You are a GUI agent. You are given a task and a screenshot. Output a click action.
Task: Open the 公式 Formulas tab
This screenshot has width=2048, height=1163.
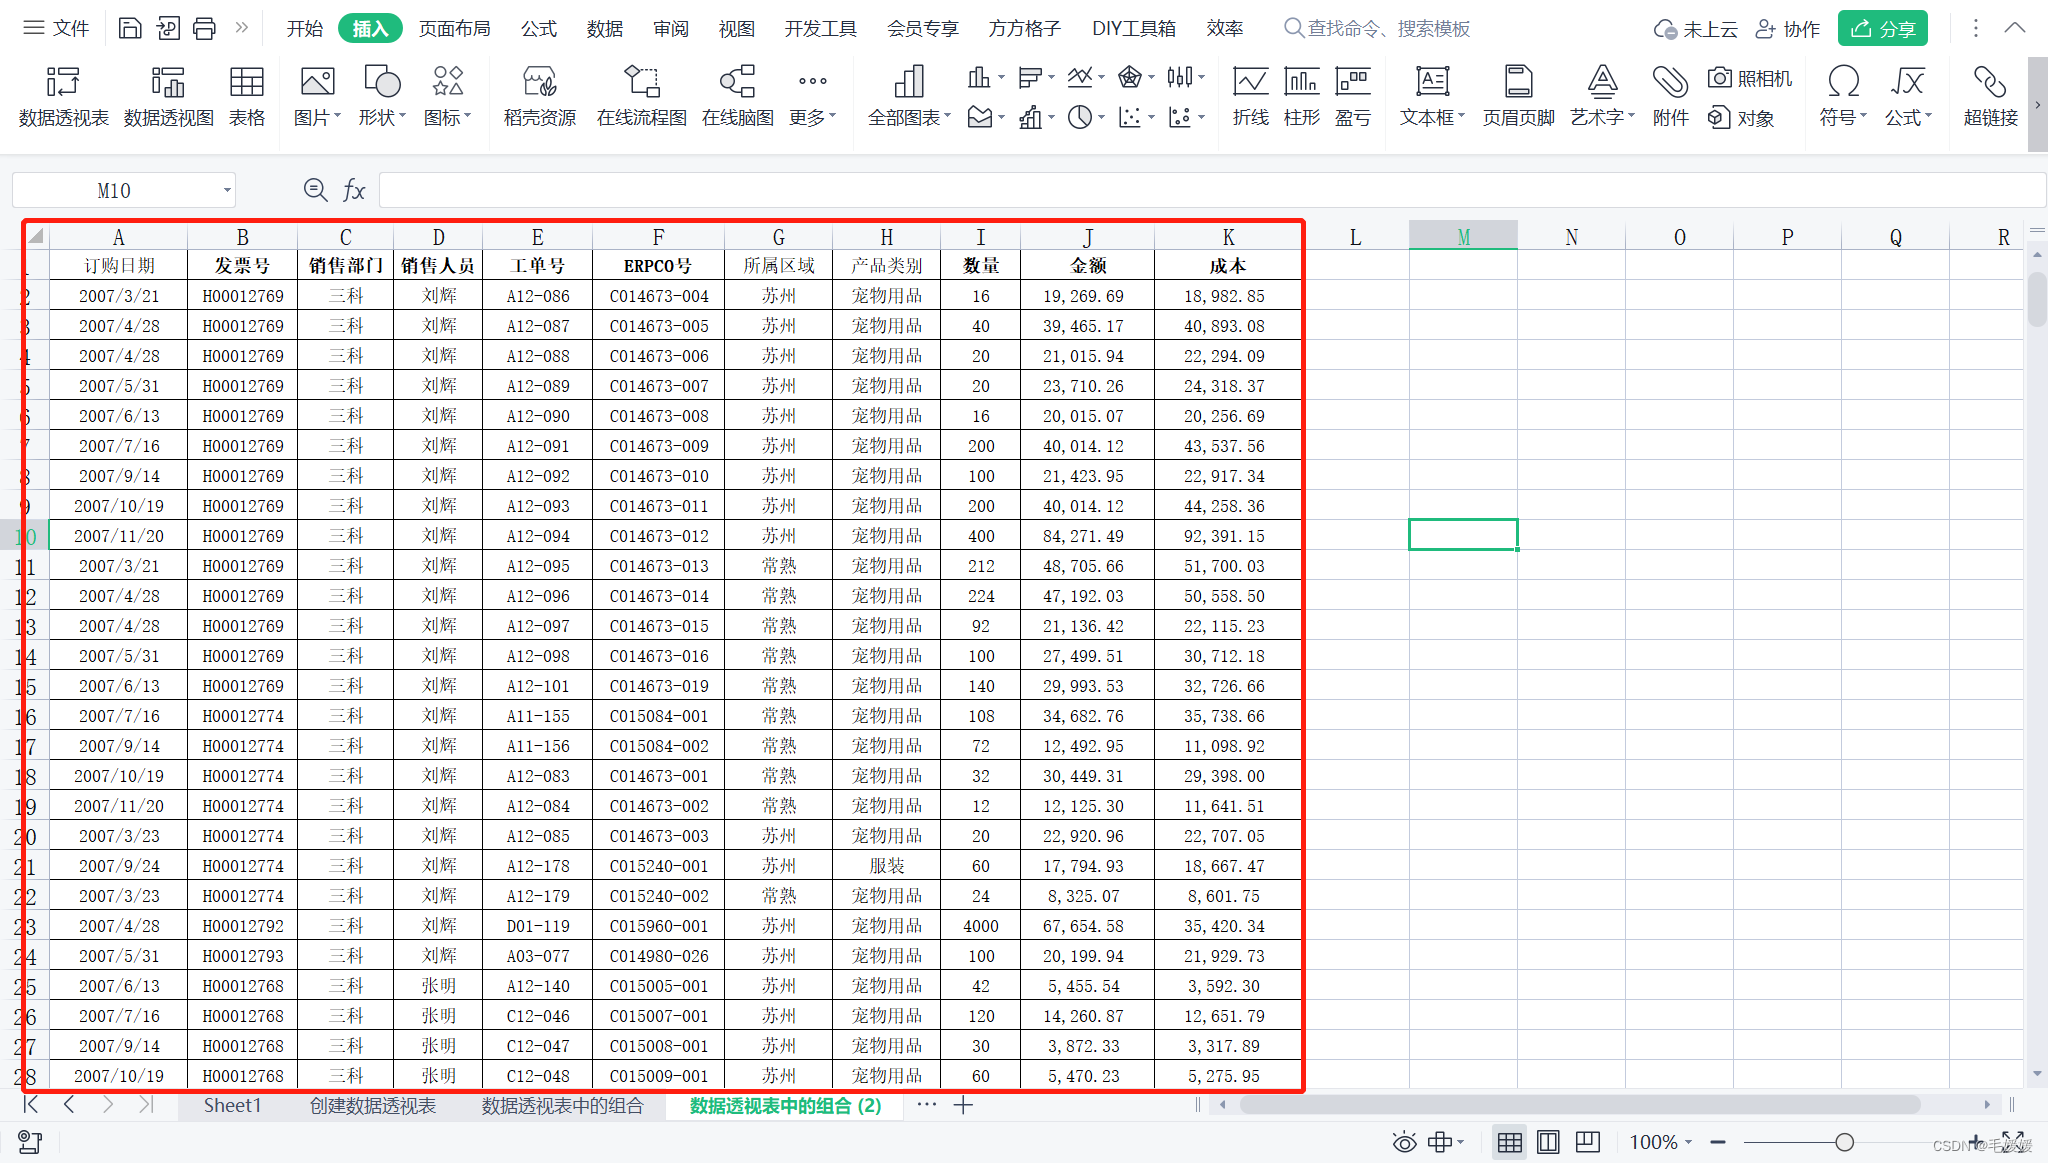(x=539, y=28)
